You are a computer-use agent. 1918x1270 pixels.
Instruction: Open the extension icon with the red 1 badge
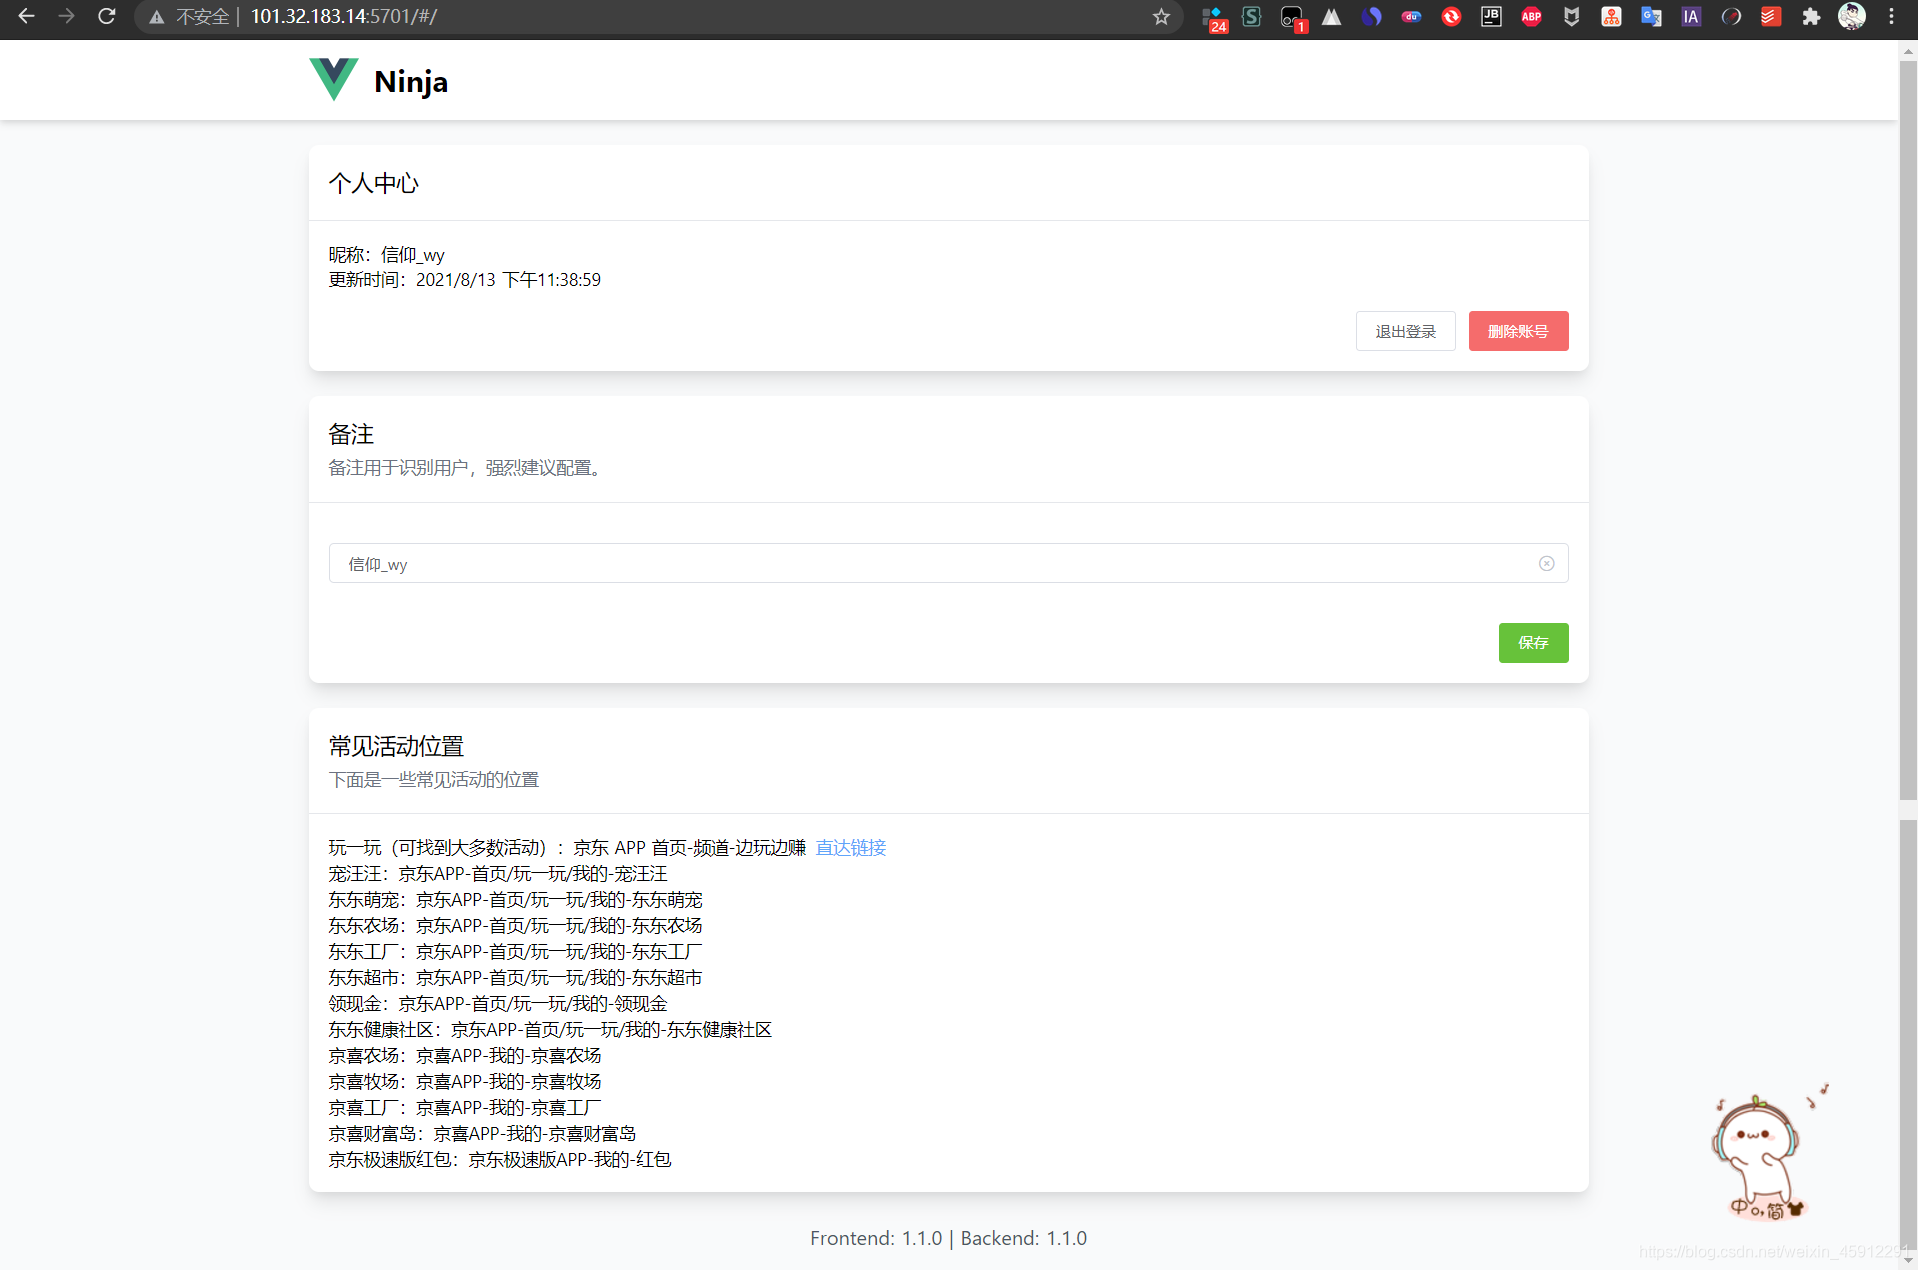tap(1293, 18)
